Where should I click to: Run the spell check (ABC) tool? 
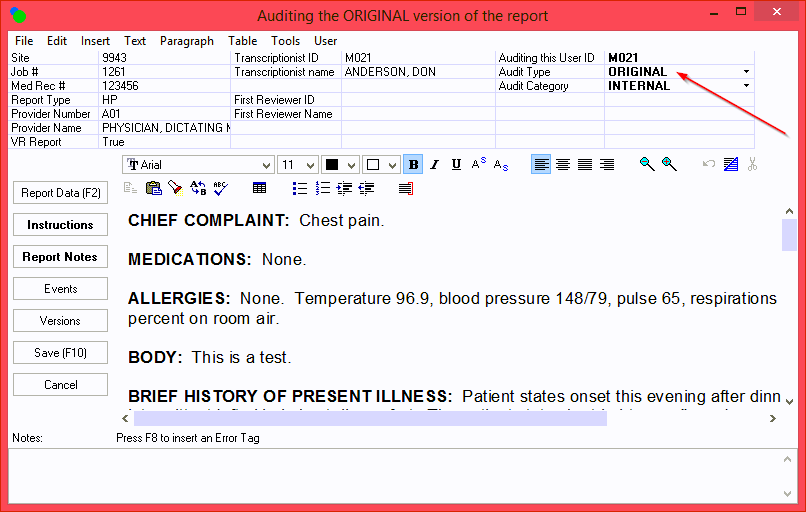click(x=220, y=188)
